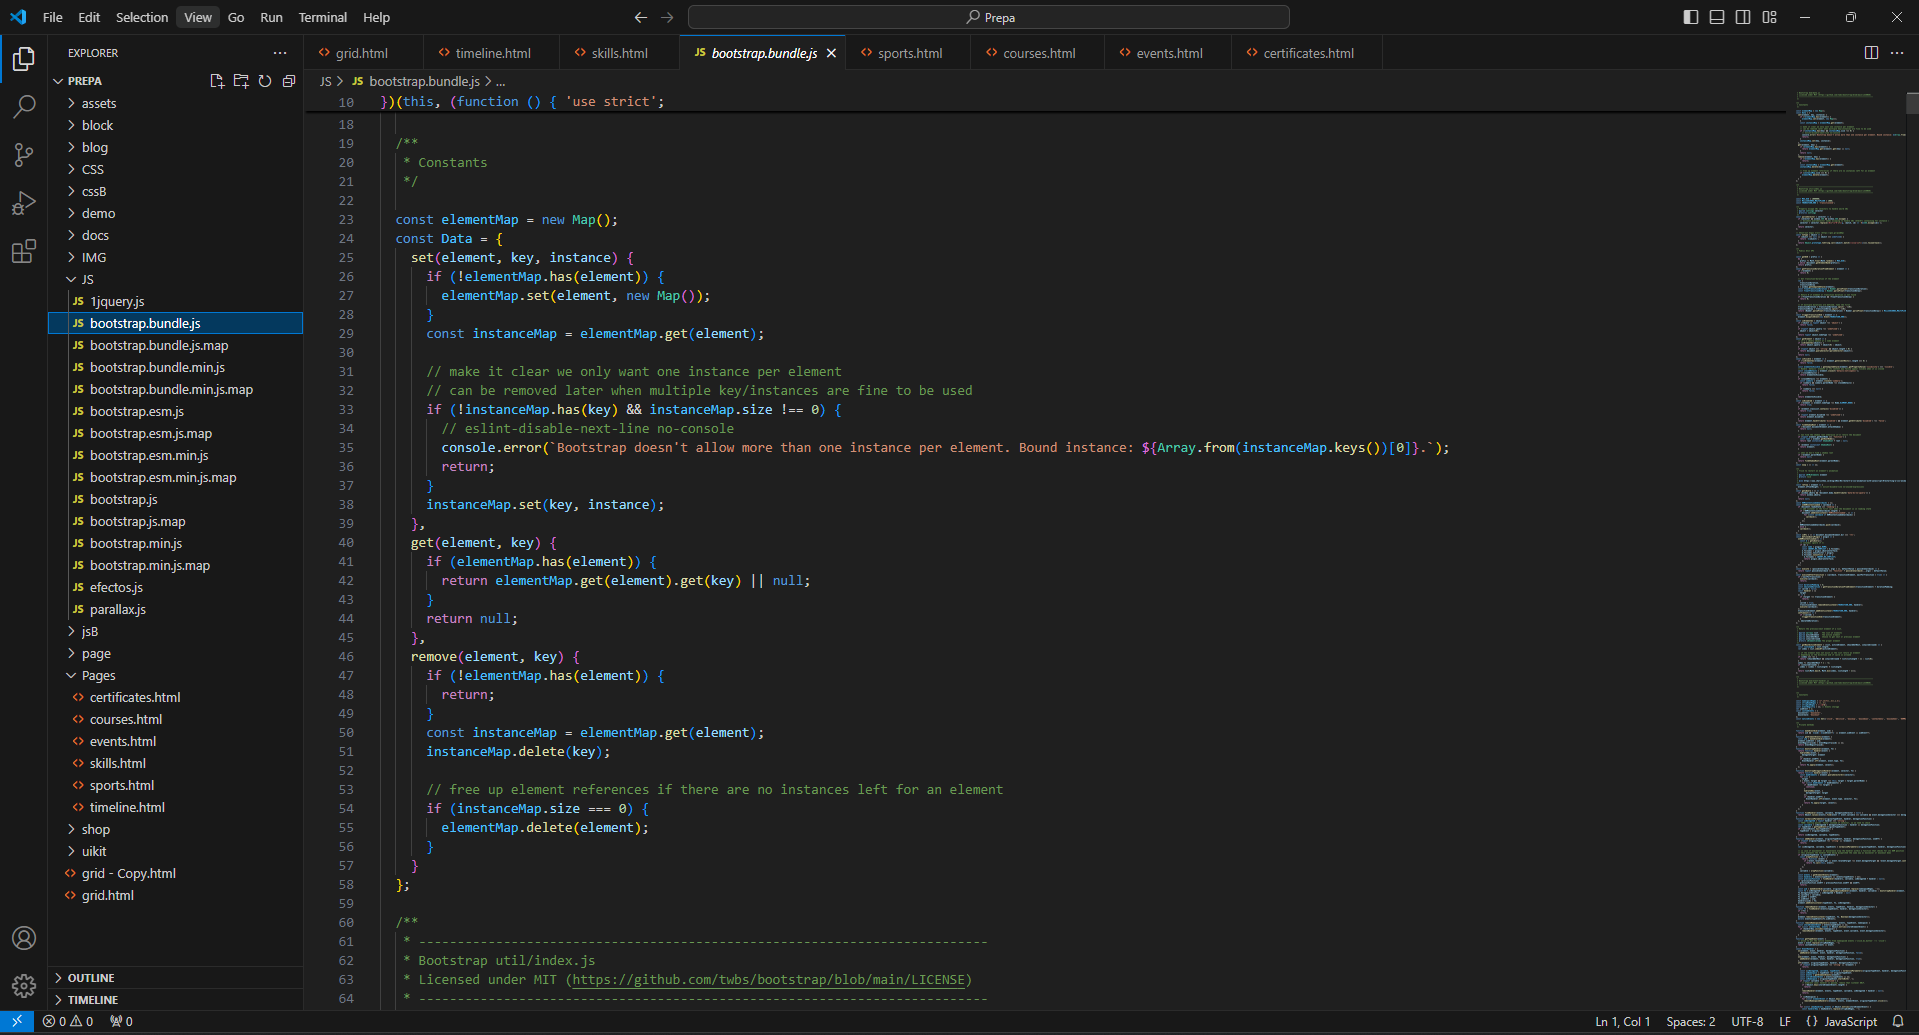Collapse all folders in Explorer
The image size is (1919, 1035).
[289, 81]
